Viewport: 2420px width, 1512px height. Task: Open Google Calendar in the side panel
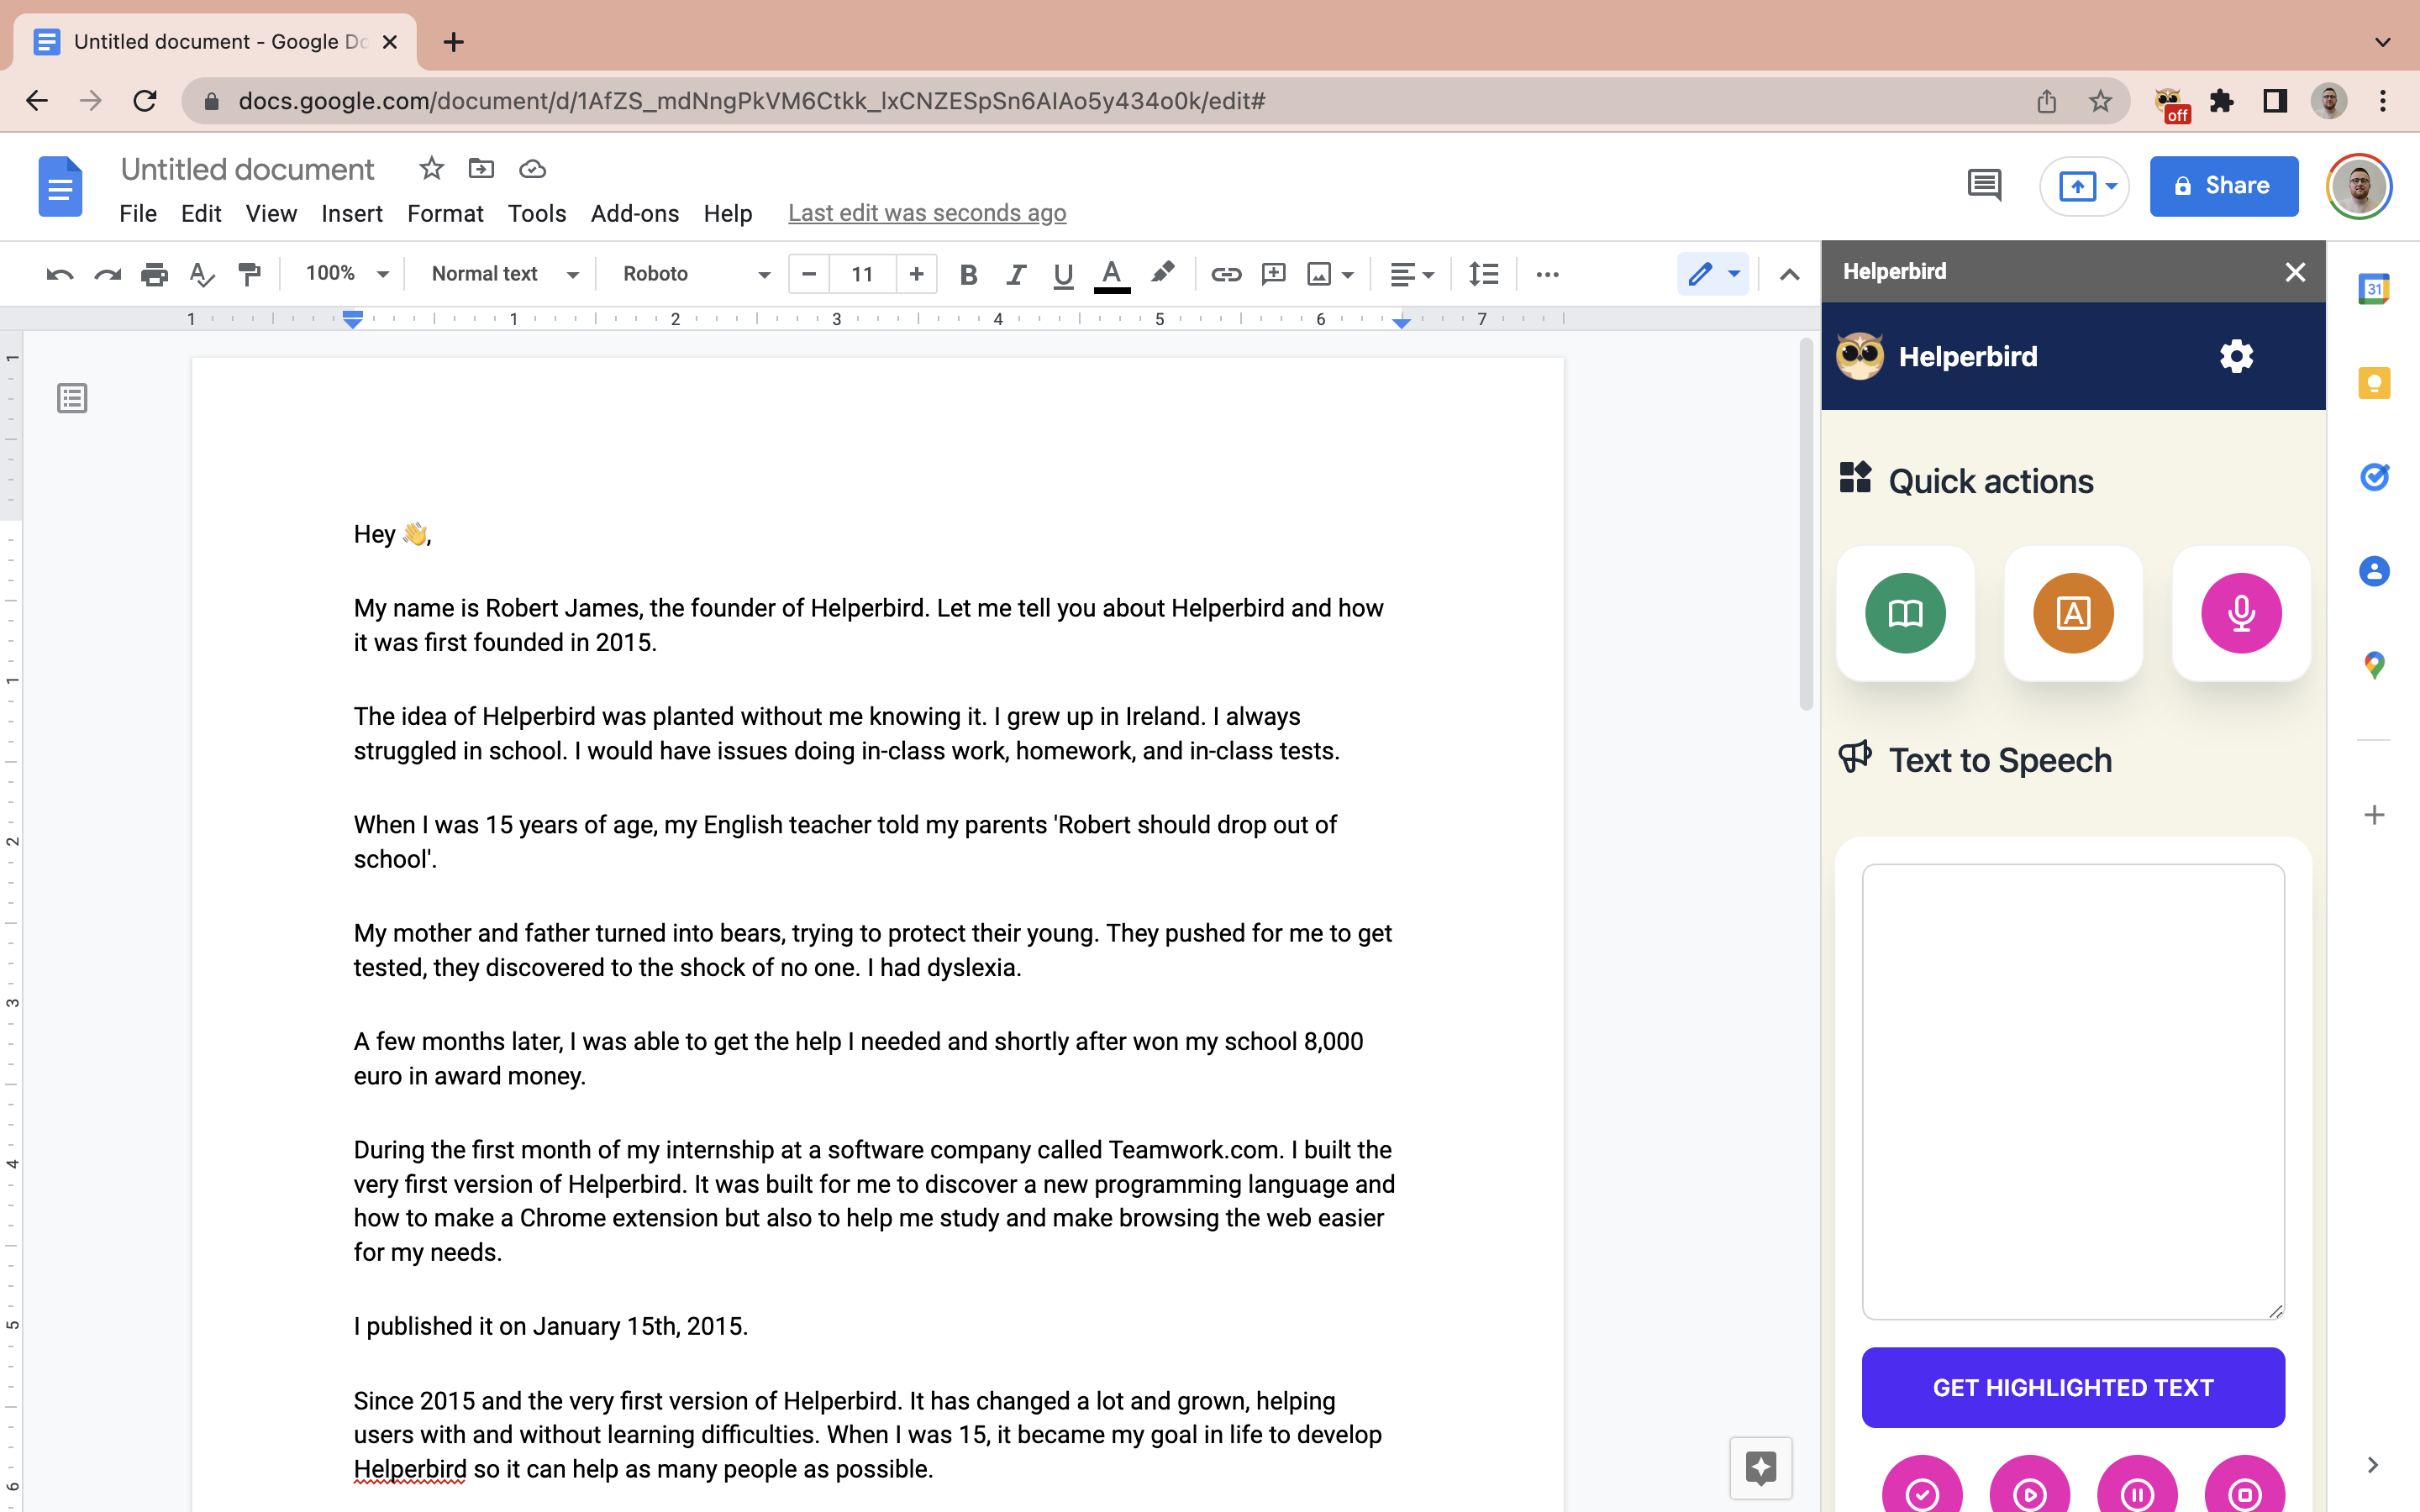(2374, 289)
